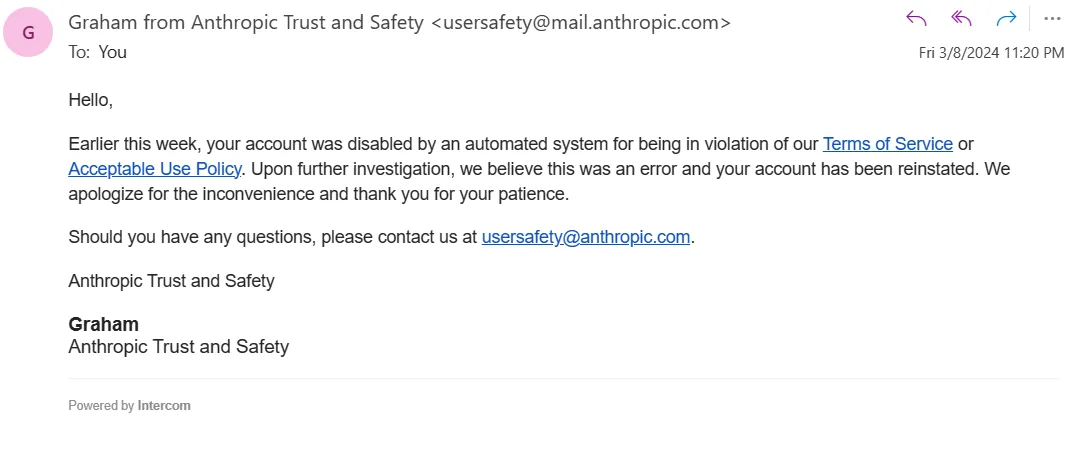Click the Reply arrow icon
This screenshot has width=1077, height=475.
(x=916, y=18)
